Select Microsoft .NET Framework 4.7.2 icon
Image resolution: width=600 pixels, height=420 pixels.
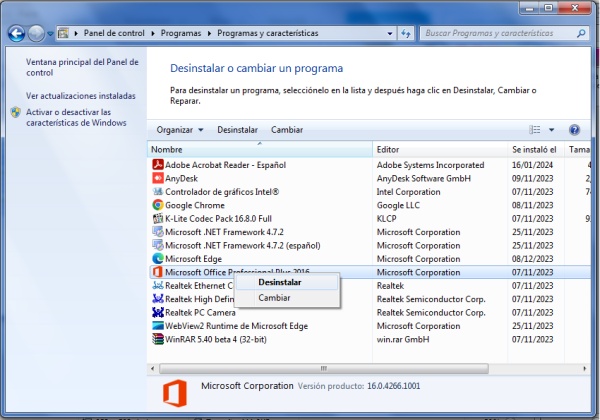pyautogui.click(x=158, y=232)
